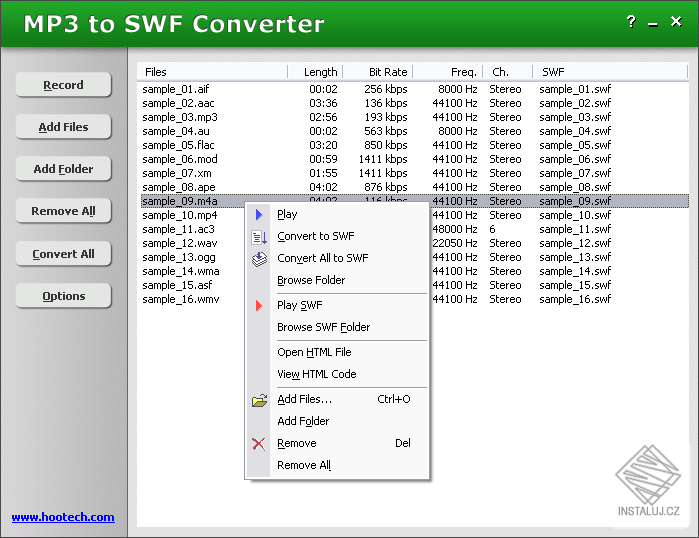This screenshot has width=699, height=538.
Task: Select file sample_04.au
Action: tap(176, 131)
